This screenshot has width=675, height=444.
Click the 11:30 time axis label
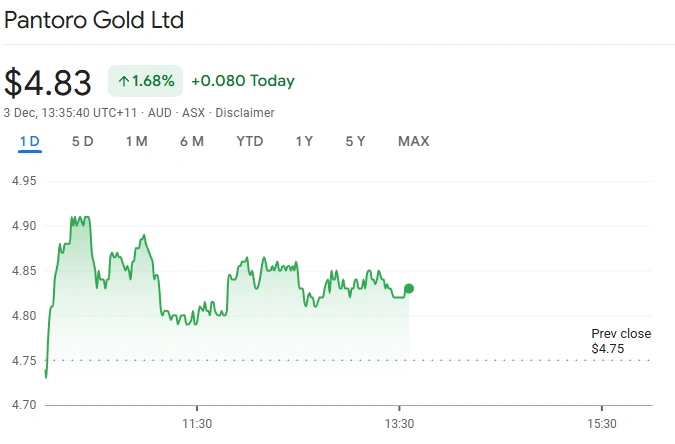coord(197,422)
